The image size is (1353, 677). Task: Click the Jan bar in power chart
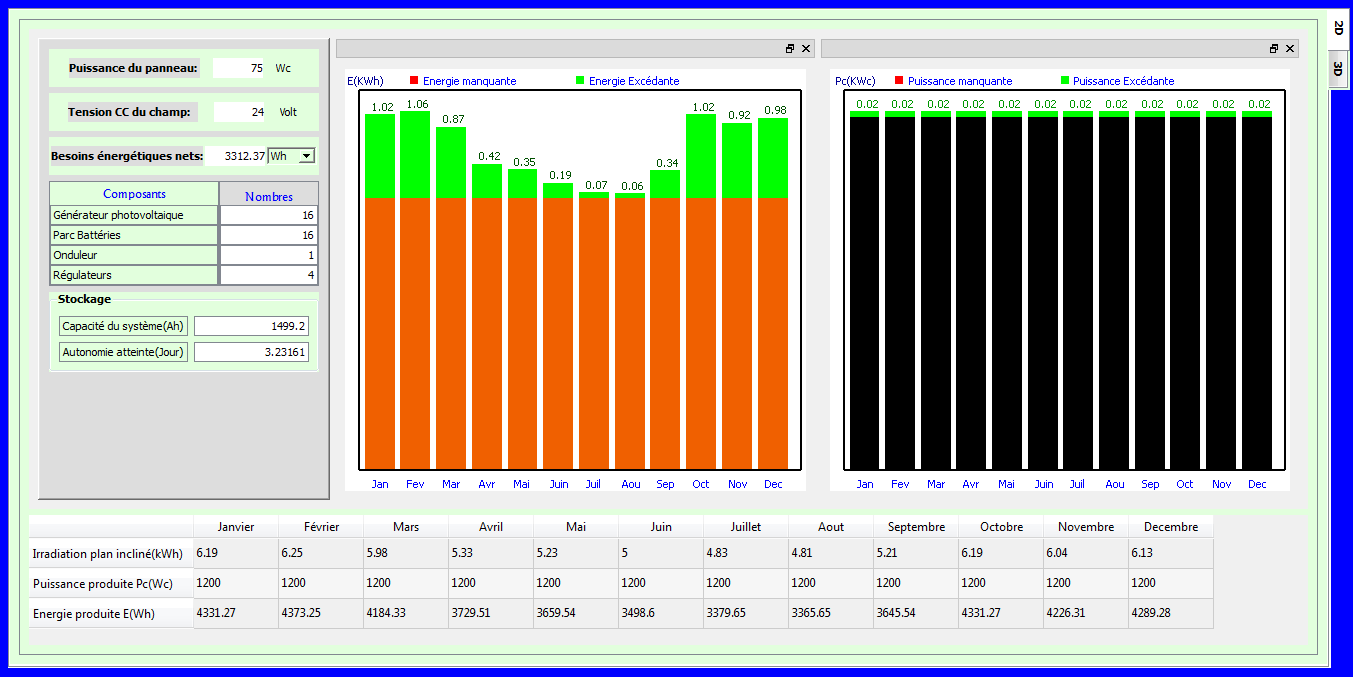coord(865,290)
